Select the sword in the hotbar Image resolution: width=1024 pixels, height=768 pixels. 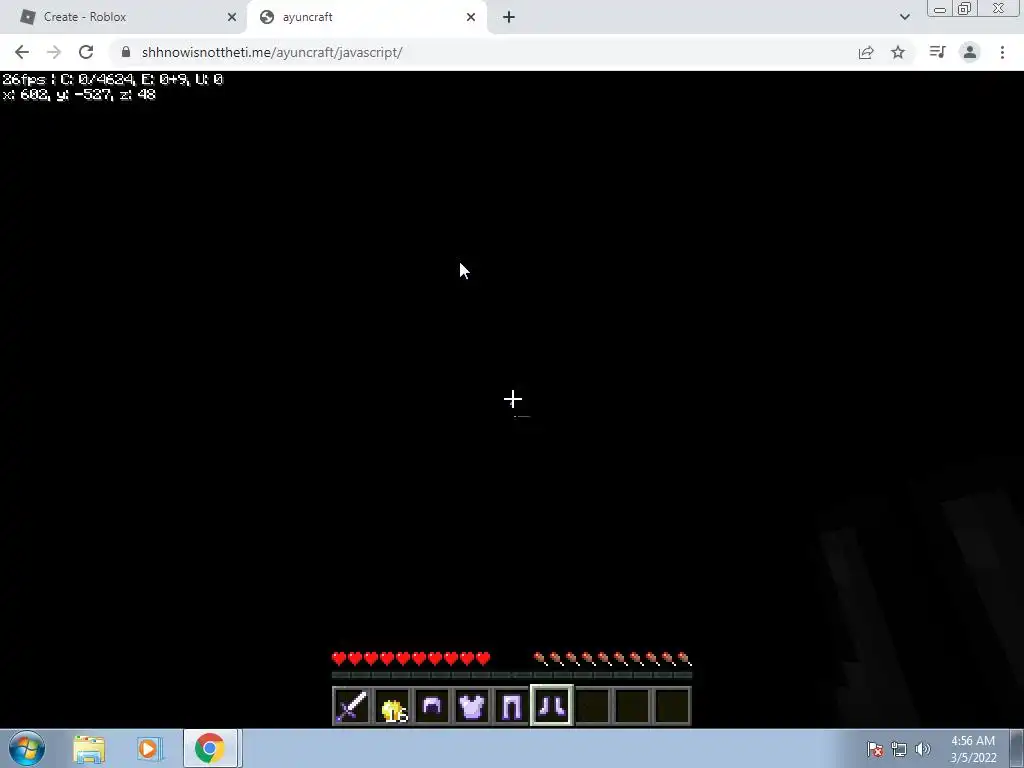[351, 706]
